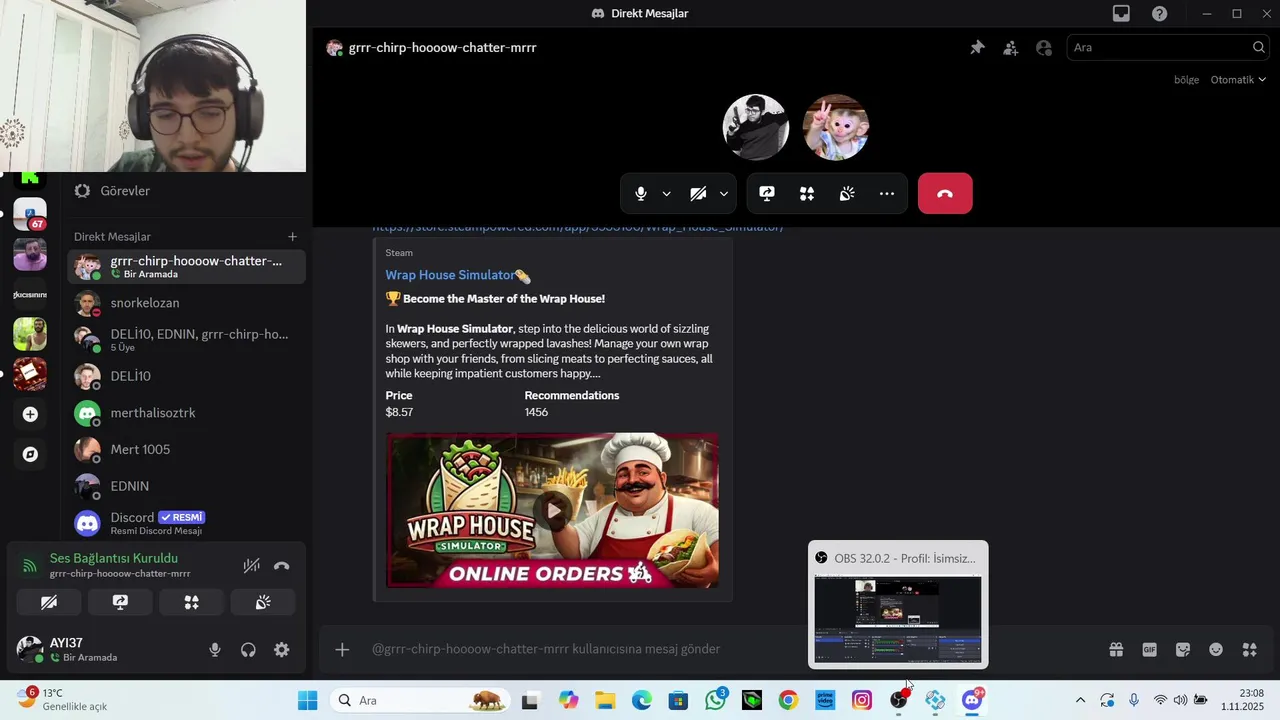Click the message attachment plus button

pos(342,649)
